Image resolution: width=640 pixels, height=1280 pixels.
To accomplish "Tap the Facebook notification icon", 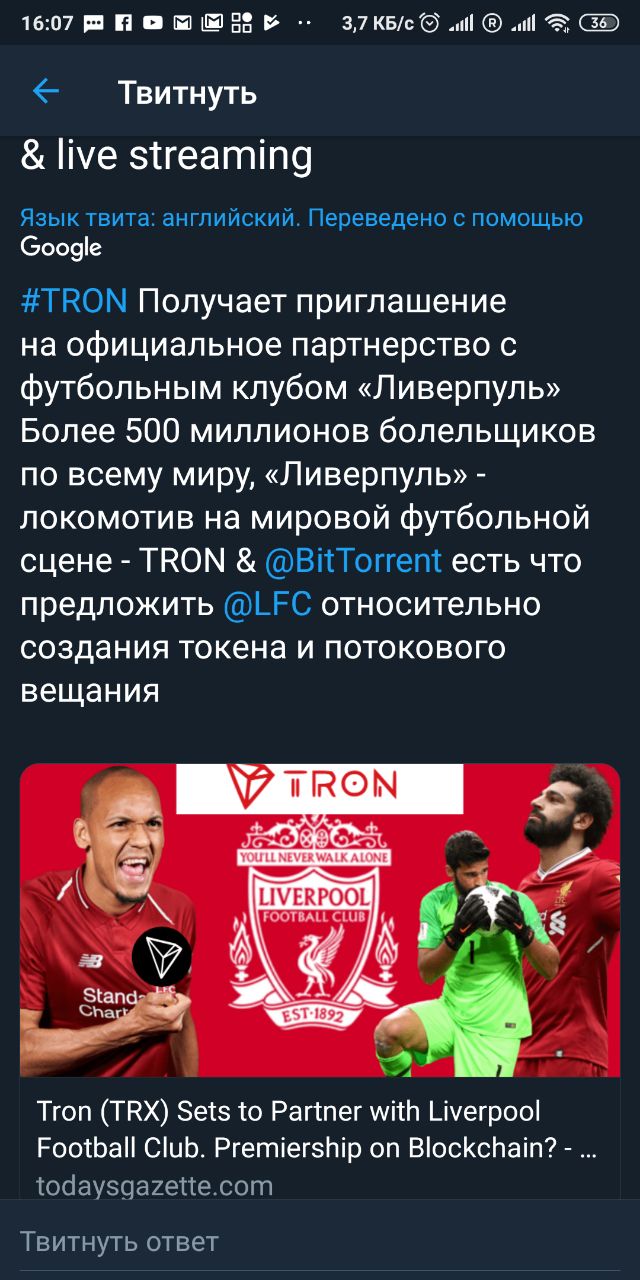I will click(x=123, y=23).
